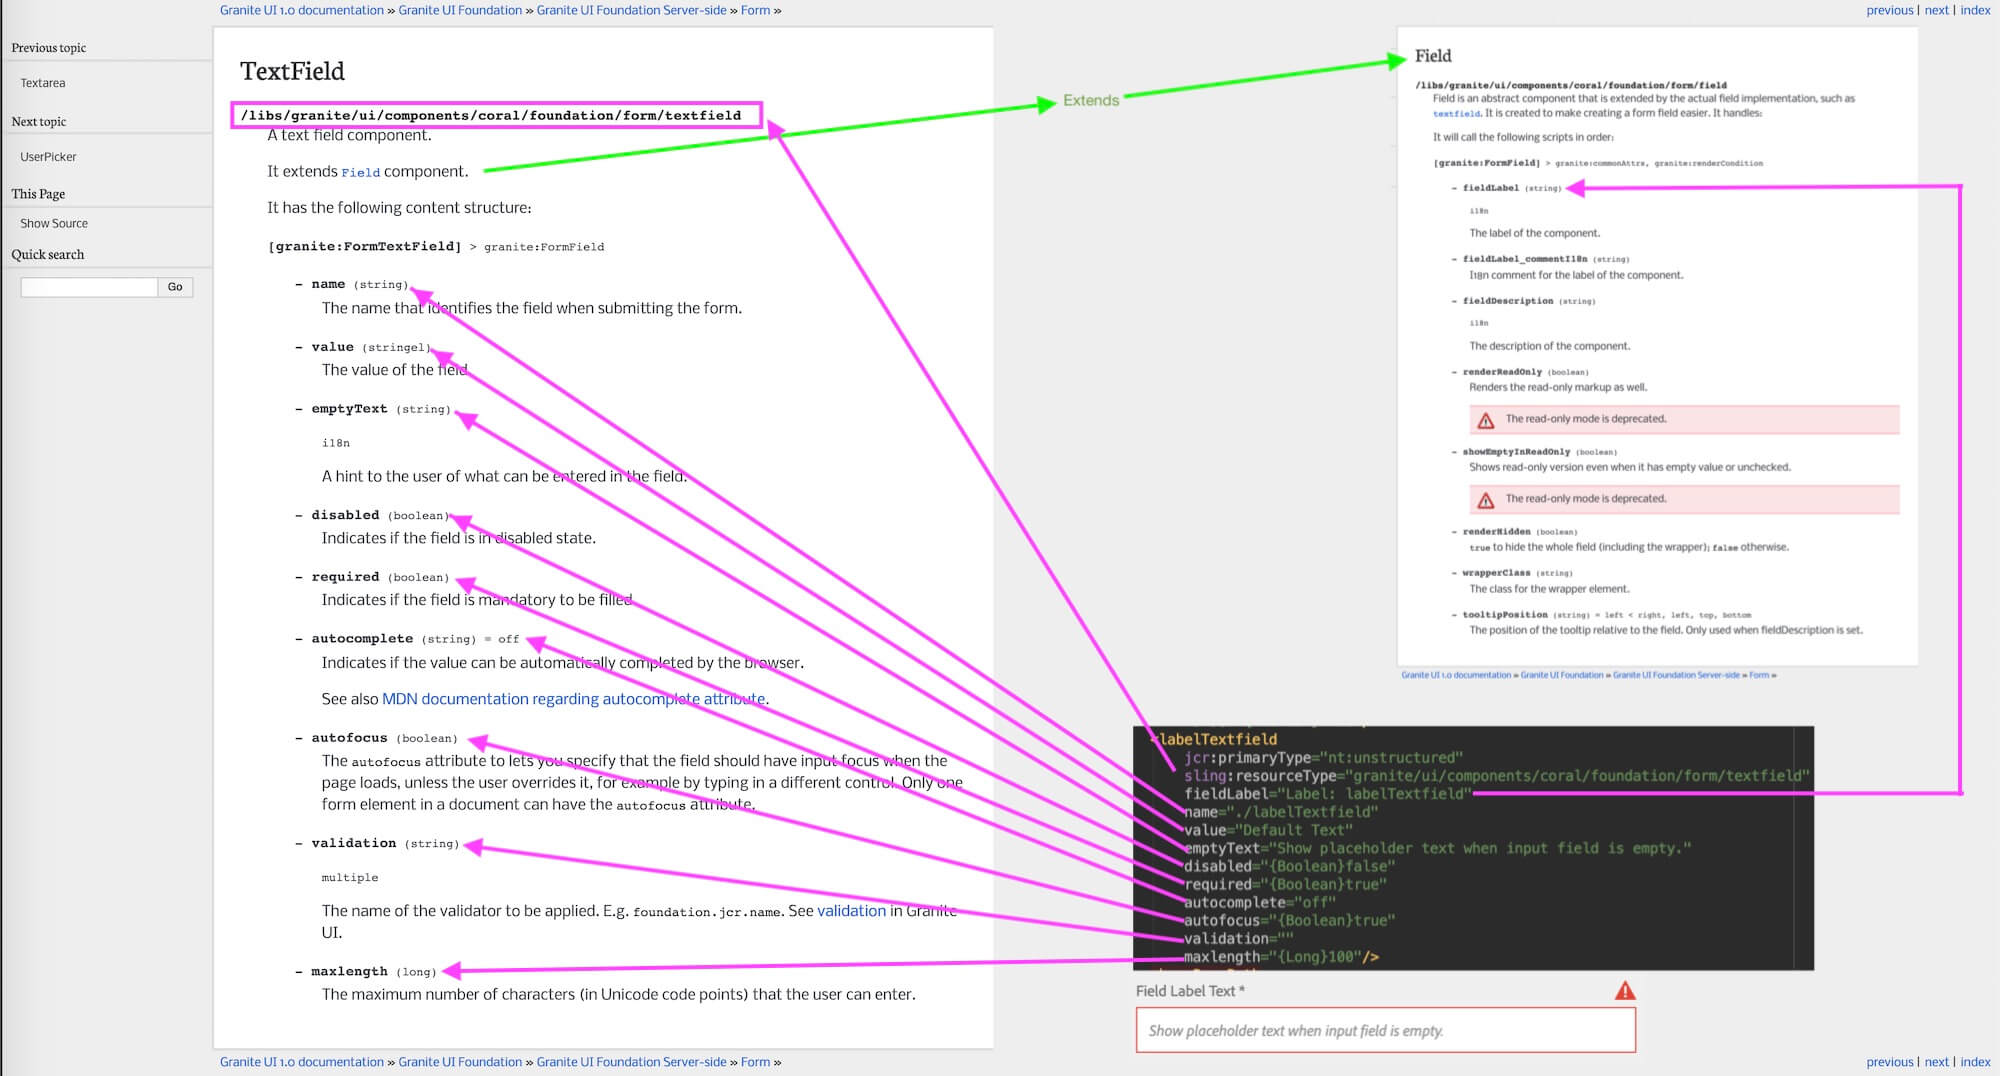Click the 'validation' hyperlink in the validator description
The height and width of the screenshot is (1076, 2000).
click(849, 910)
